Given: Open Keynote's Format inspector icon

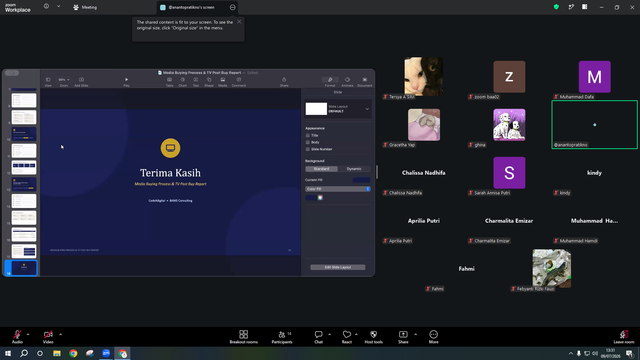Looking at the screenshot, I should [x=330, y=81].
